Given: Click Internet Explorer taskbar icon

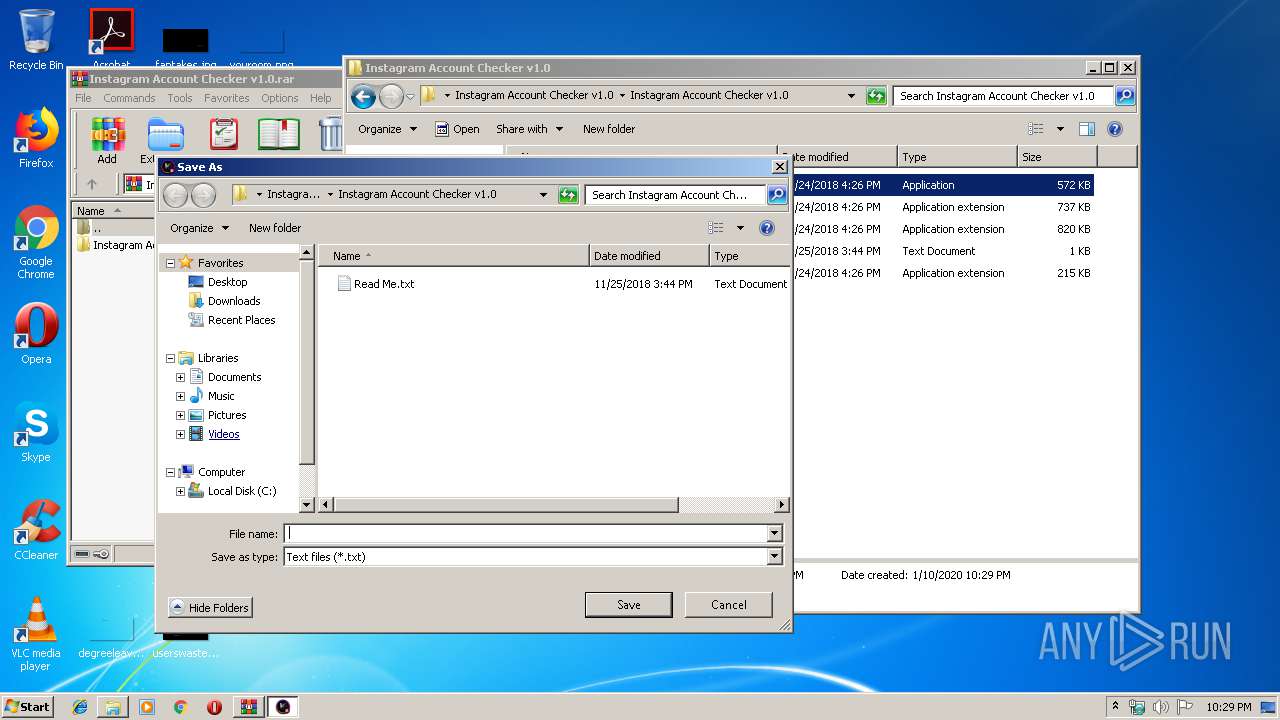Looking at the screenshot, I should pos(80,707).
